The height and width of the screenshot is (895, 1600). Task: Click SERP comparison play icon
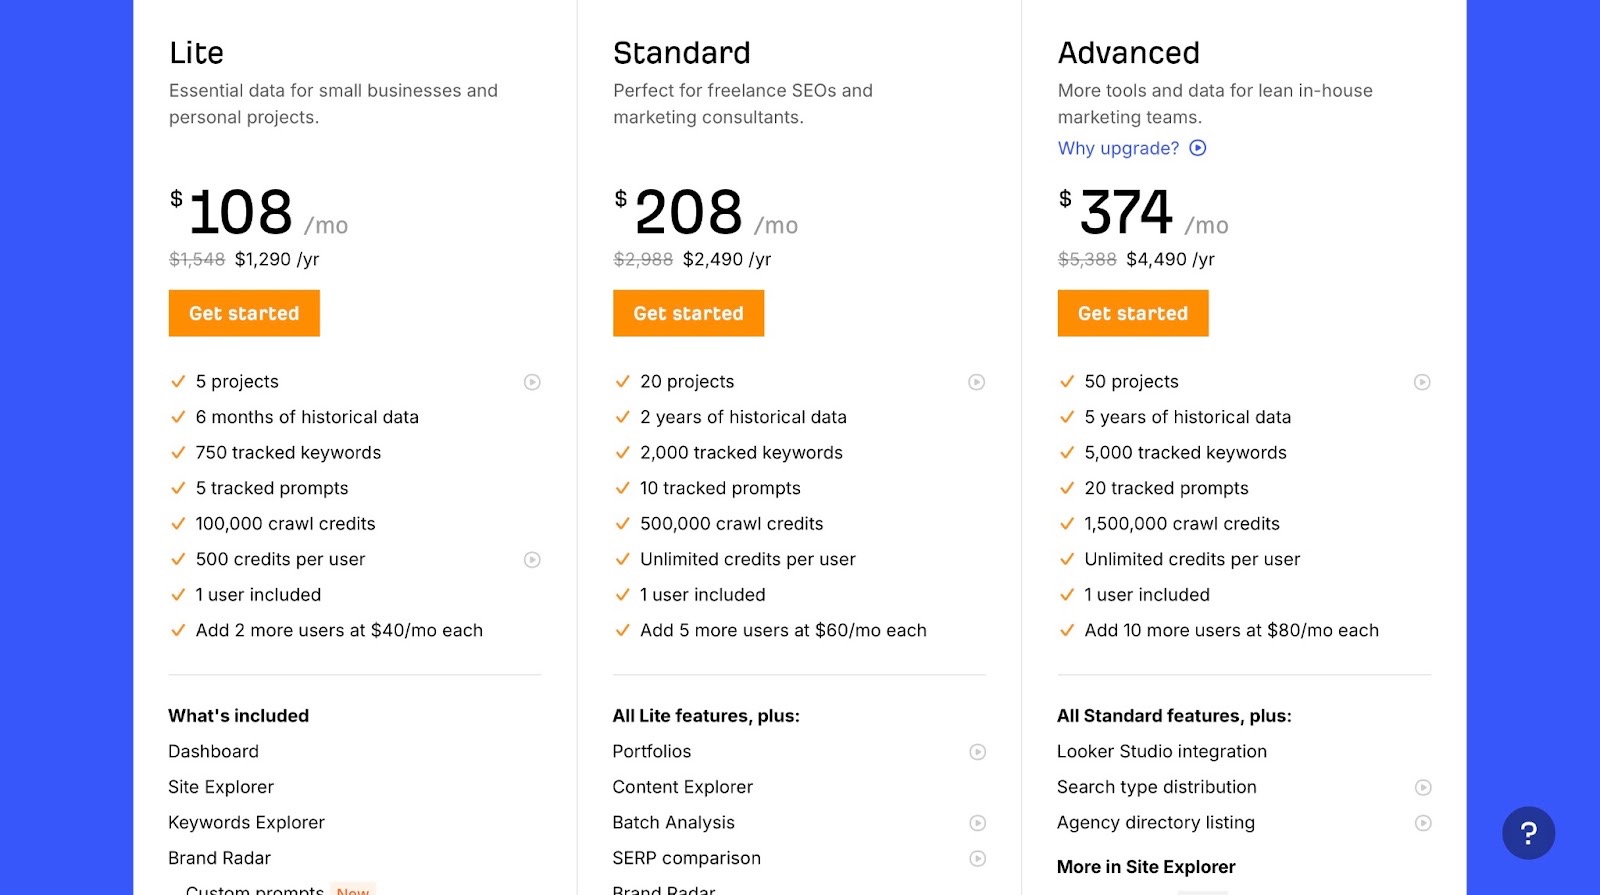tap(978, 859)
